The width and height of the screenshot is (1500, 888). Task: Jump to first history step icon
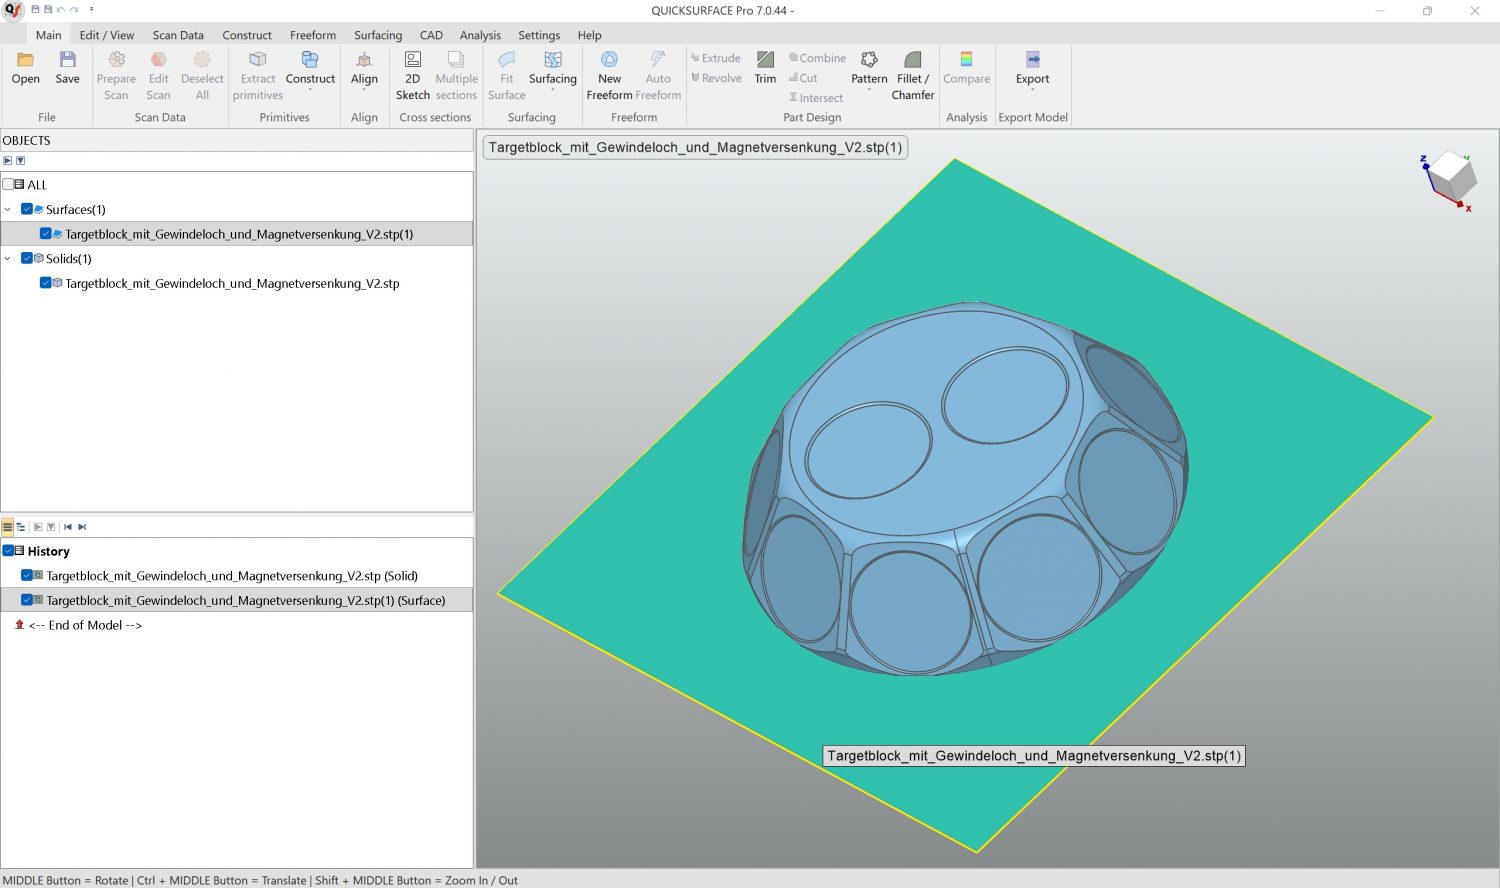68,527
